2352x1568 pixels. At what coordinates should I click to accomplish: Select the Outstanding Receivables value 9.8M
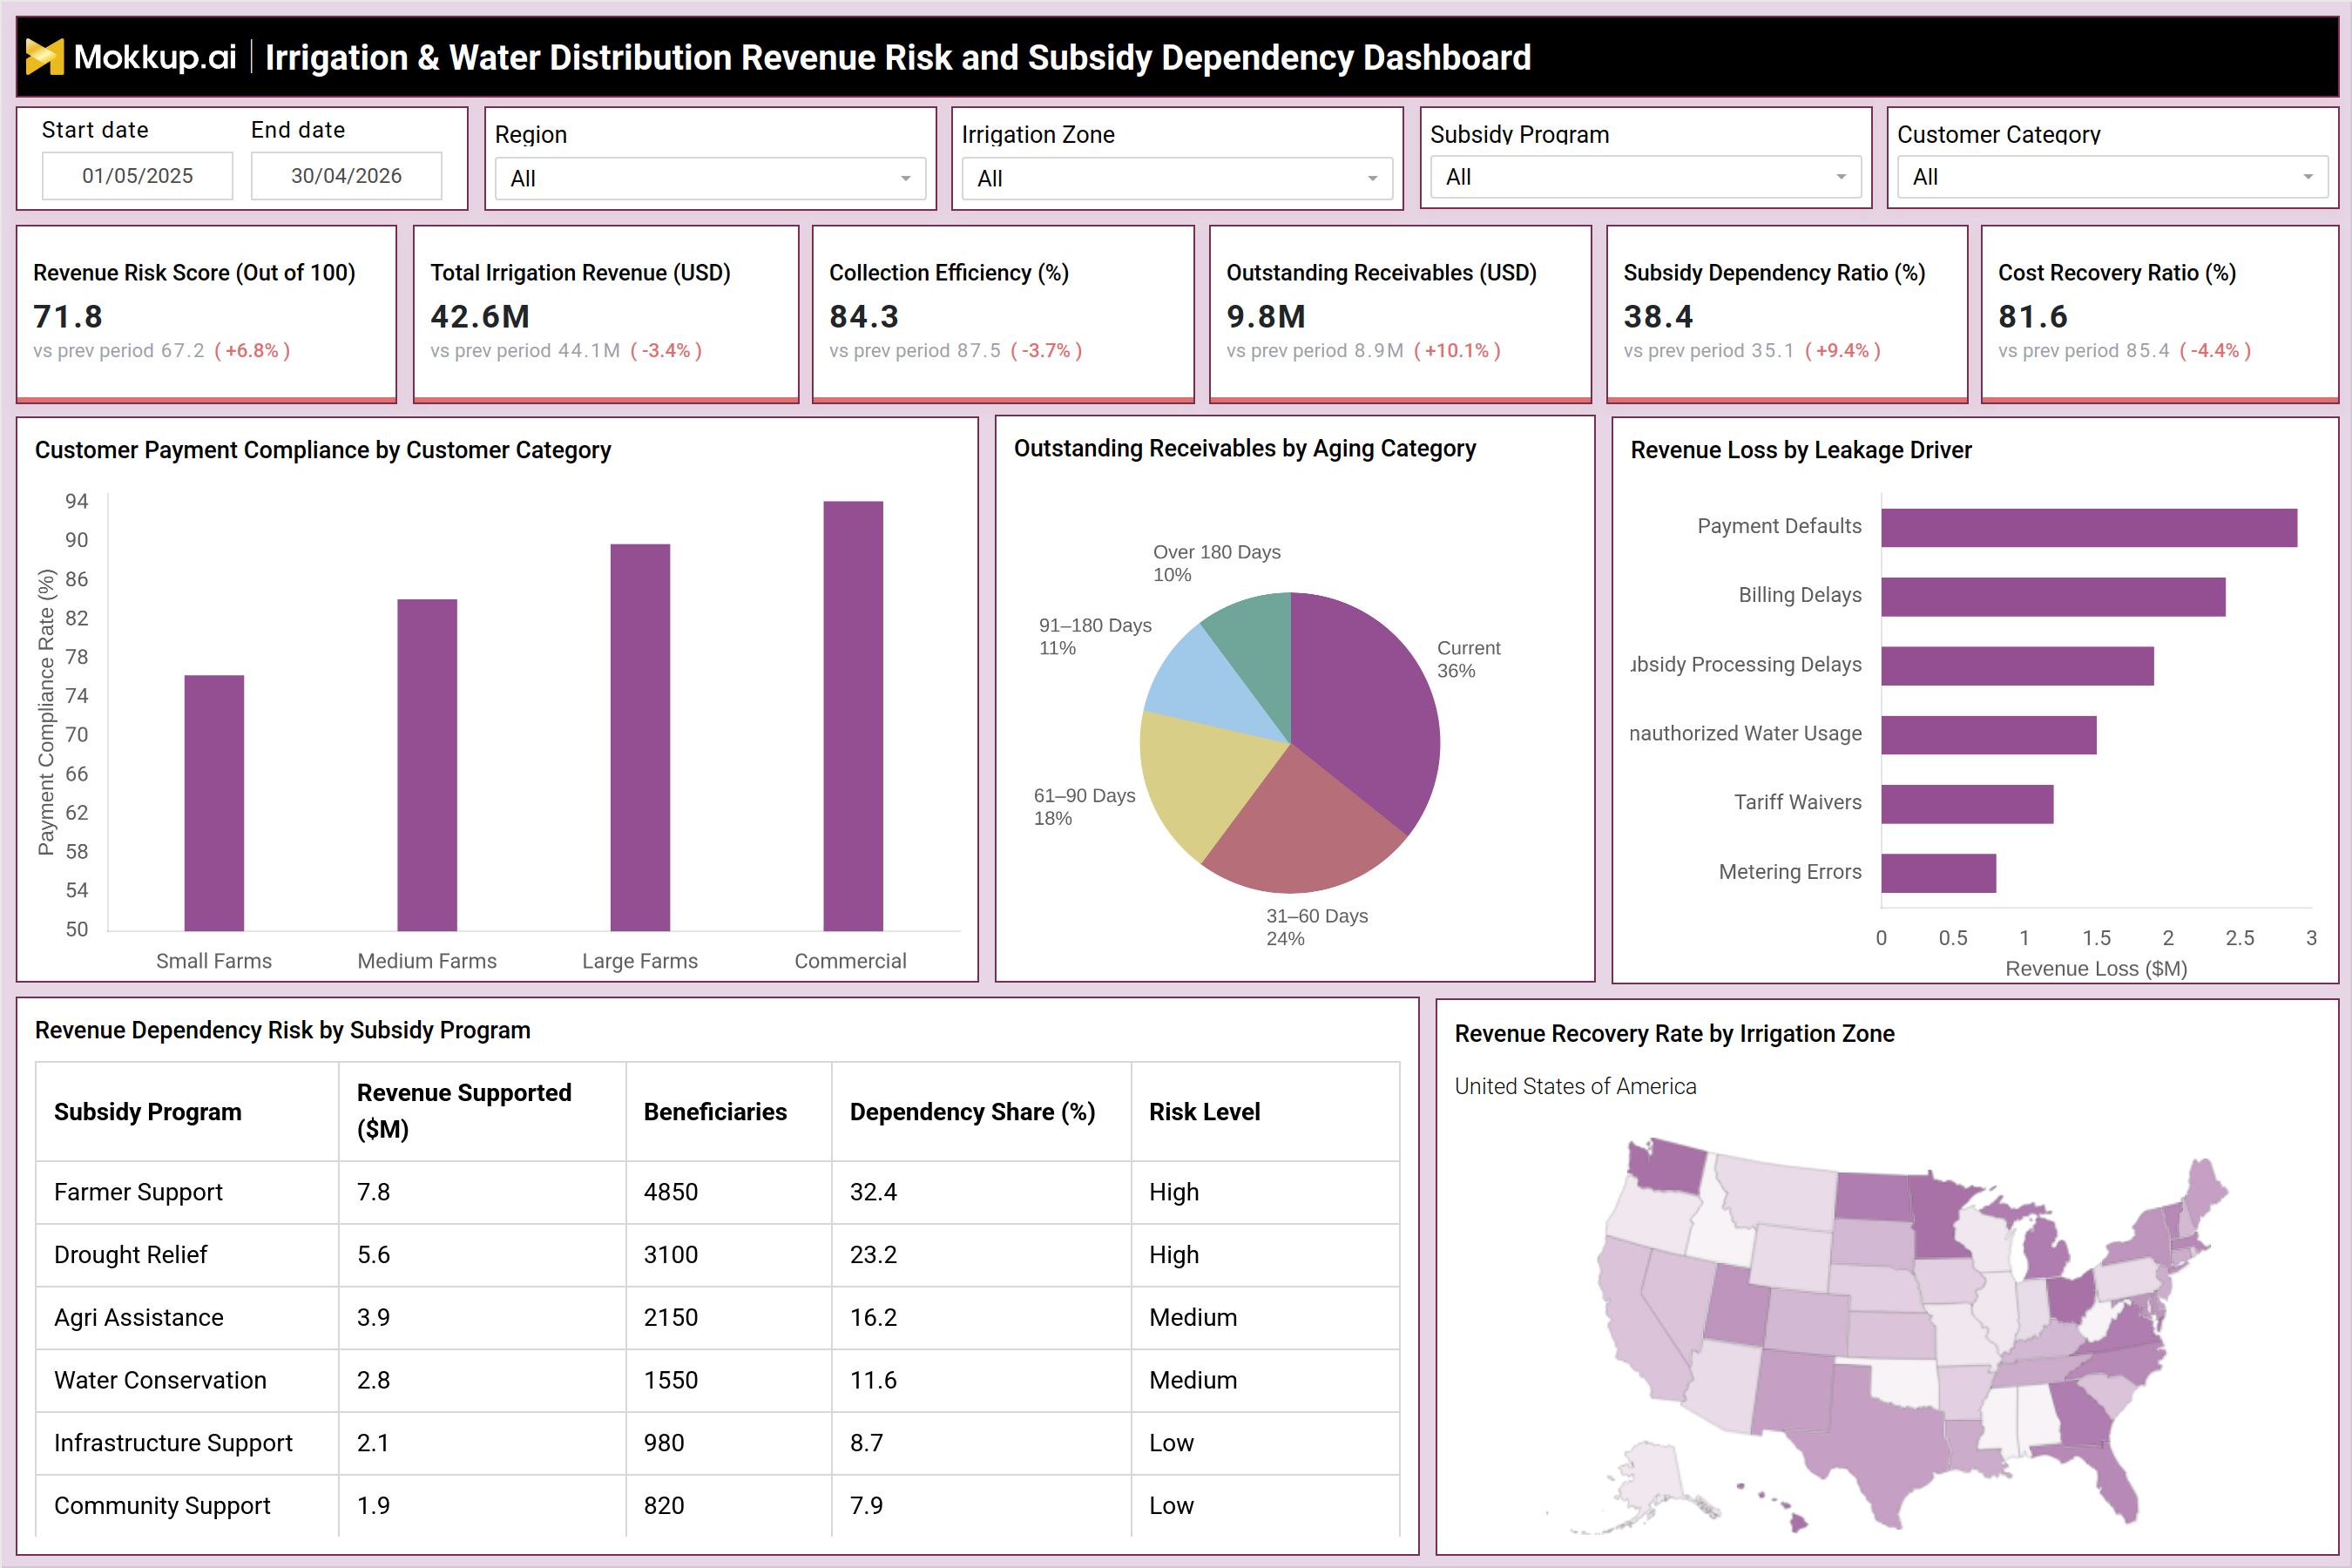click(x=1266, y=317)
